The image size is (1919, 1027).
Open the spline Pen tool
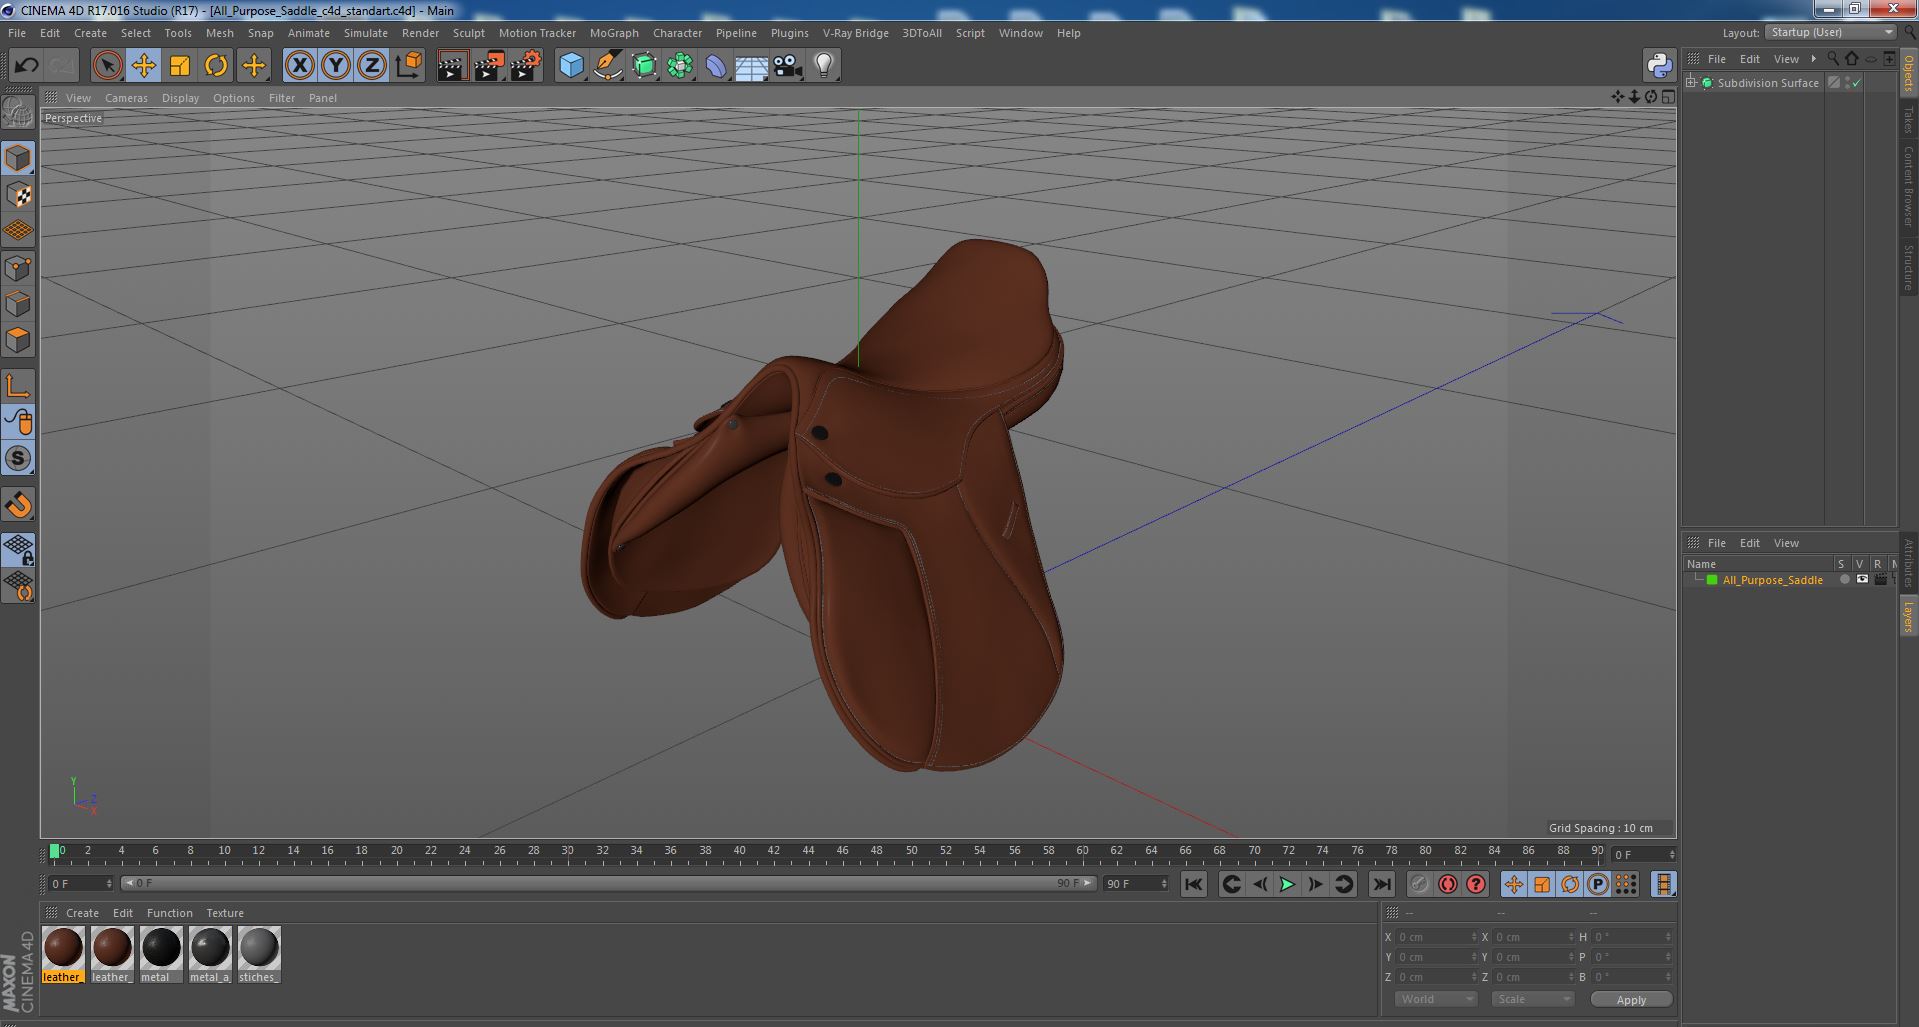click(x=607, y=66)
